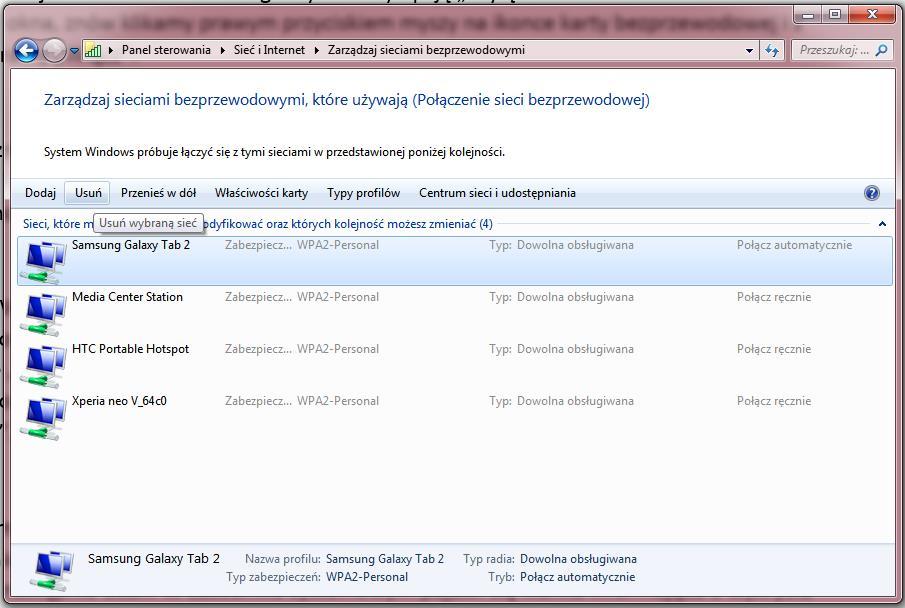This screenshot has height=608, width=905.
Task: Open Właściwości karty
Action: click(261, 193)
